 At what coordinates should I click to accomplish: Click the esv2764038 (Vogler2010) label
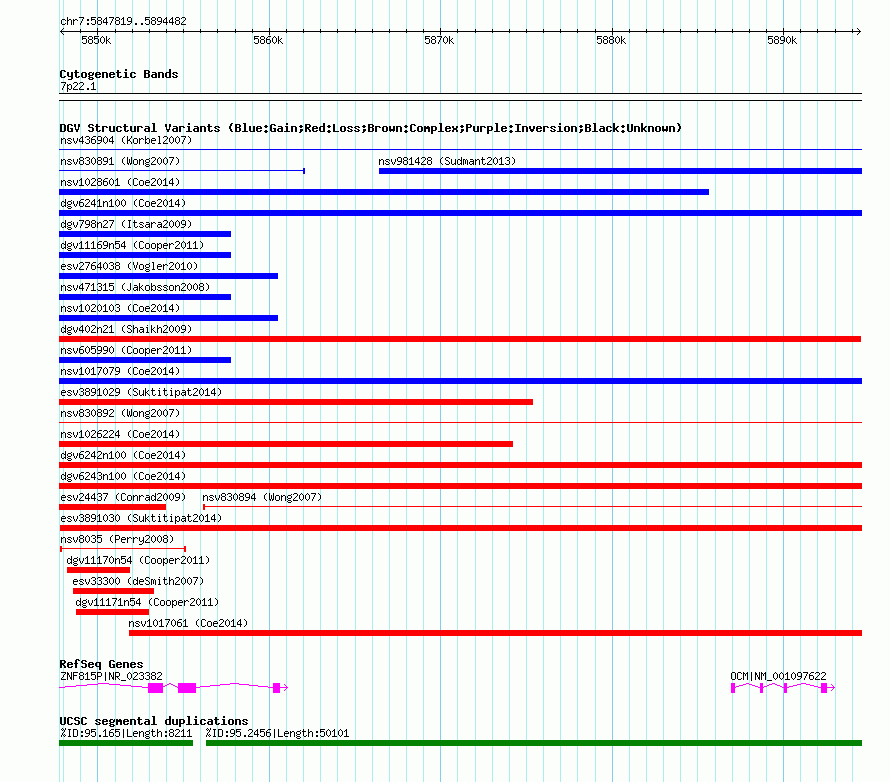tap(129, 266)
